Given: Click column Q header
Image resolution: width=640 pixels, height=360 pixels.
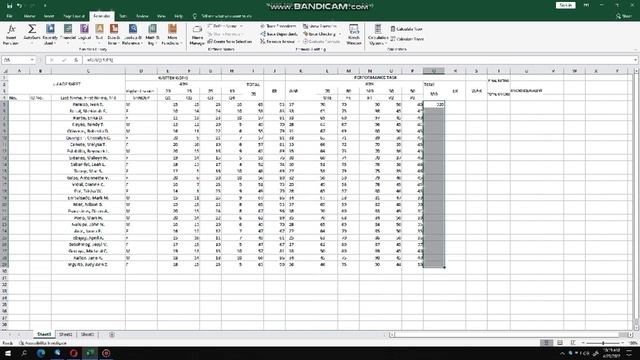Looking at the screenshot, I should [433, 71].
